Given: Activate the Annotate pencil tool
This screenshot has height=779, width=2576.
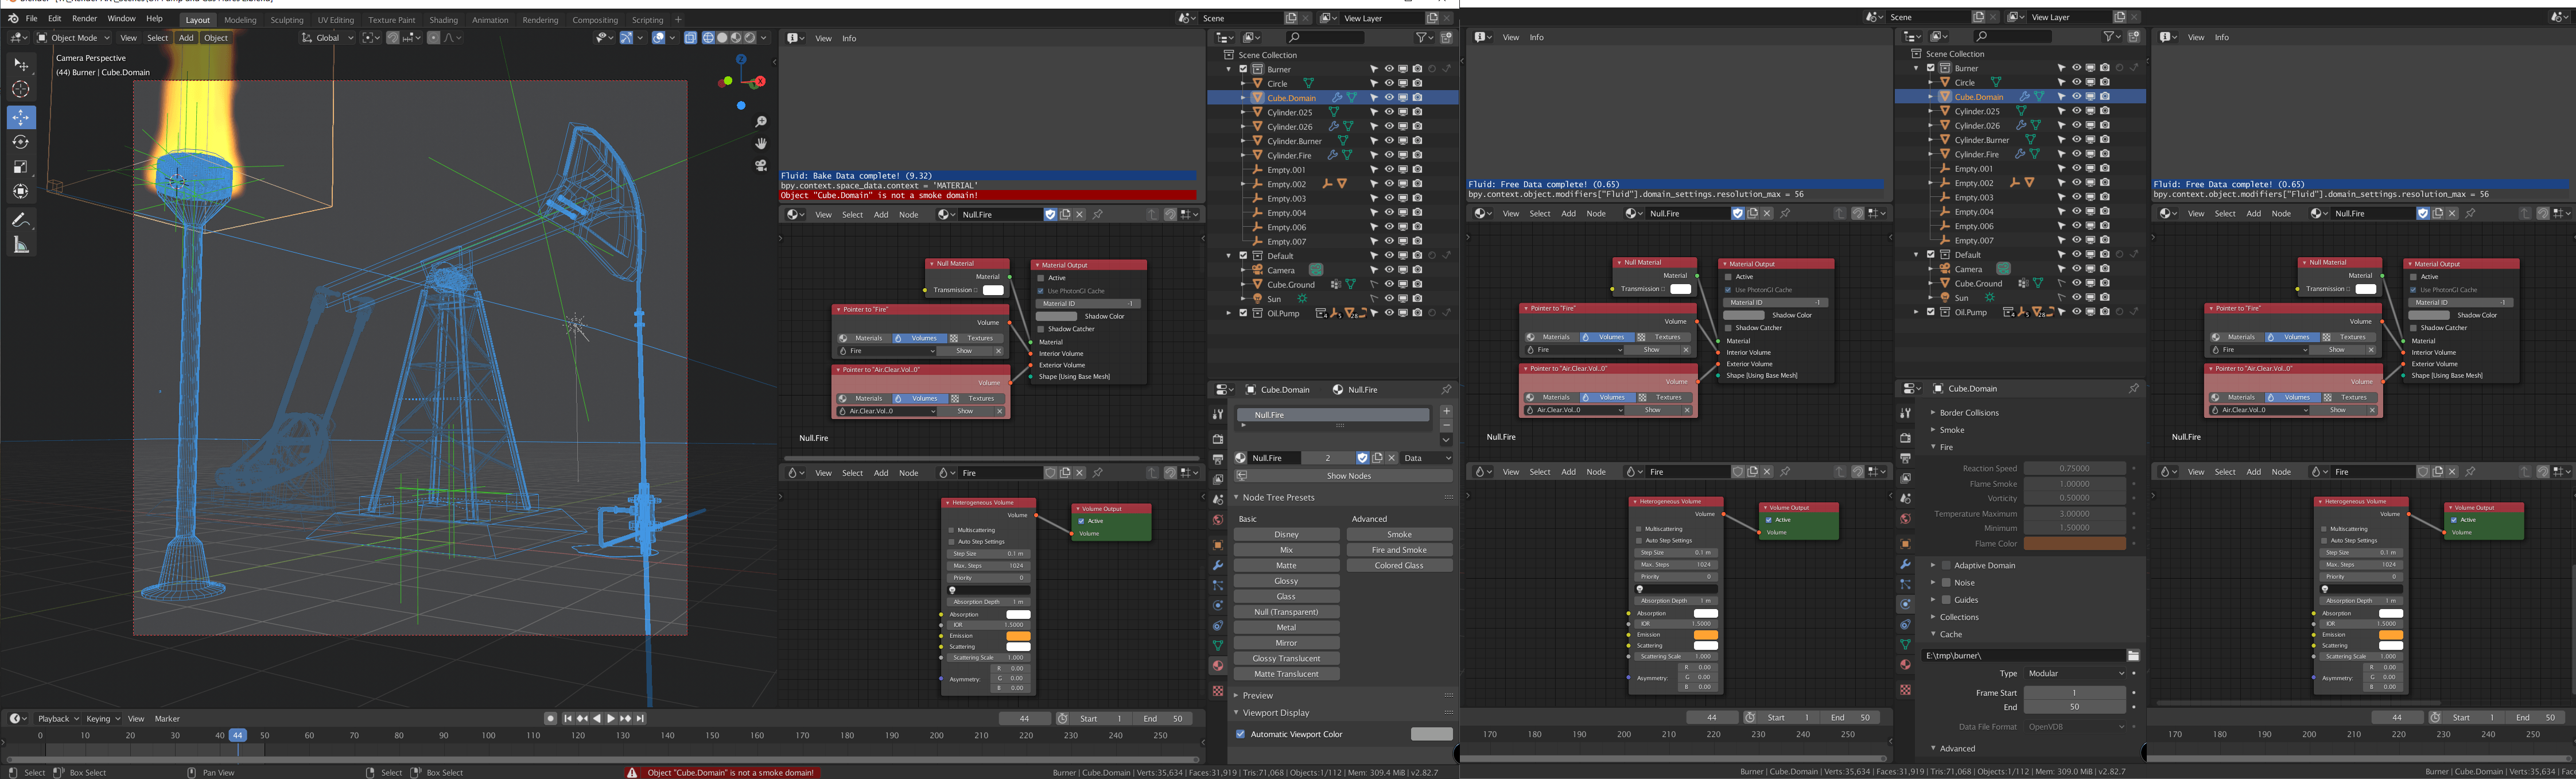Looking at the screenshot, I should pyautogui.click(x=21, y=220).
